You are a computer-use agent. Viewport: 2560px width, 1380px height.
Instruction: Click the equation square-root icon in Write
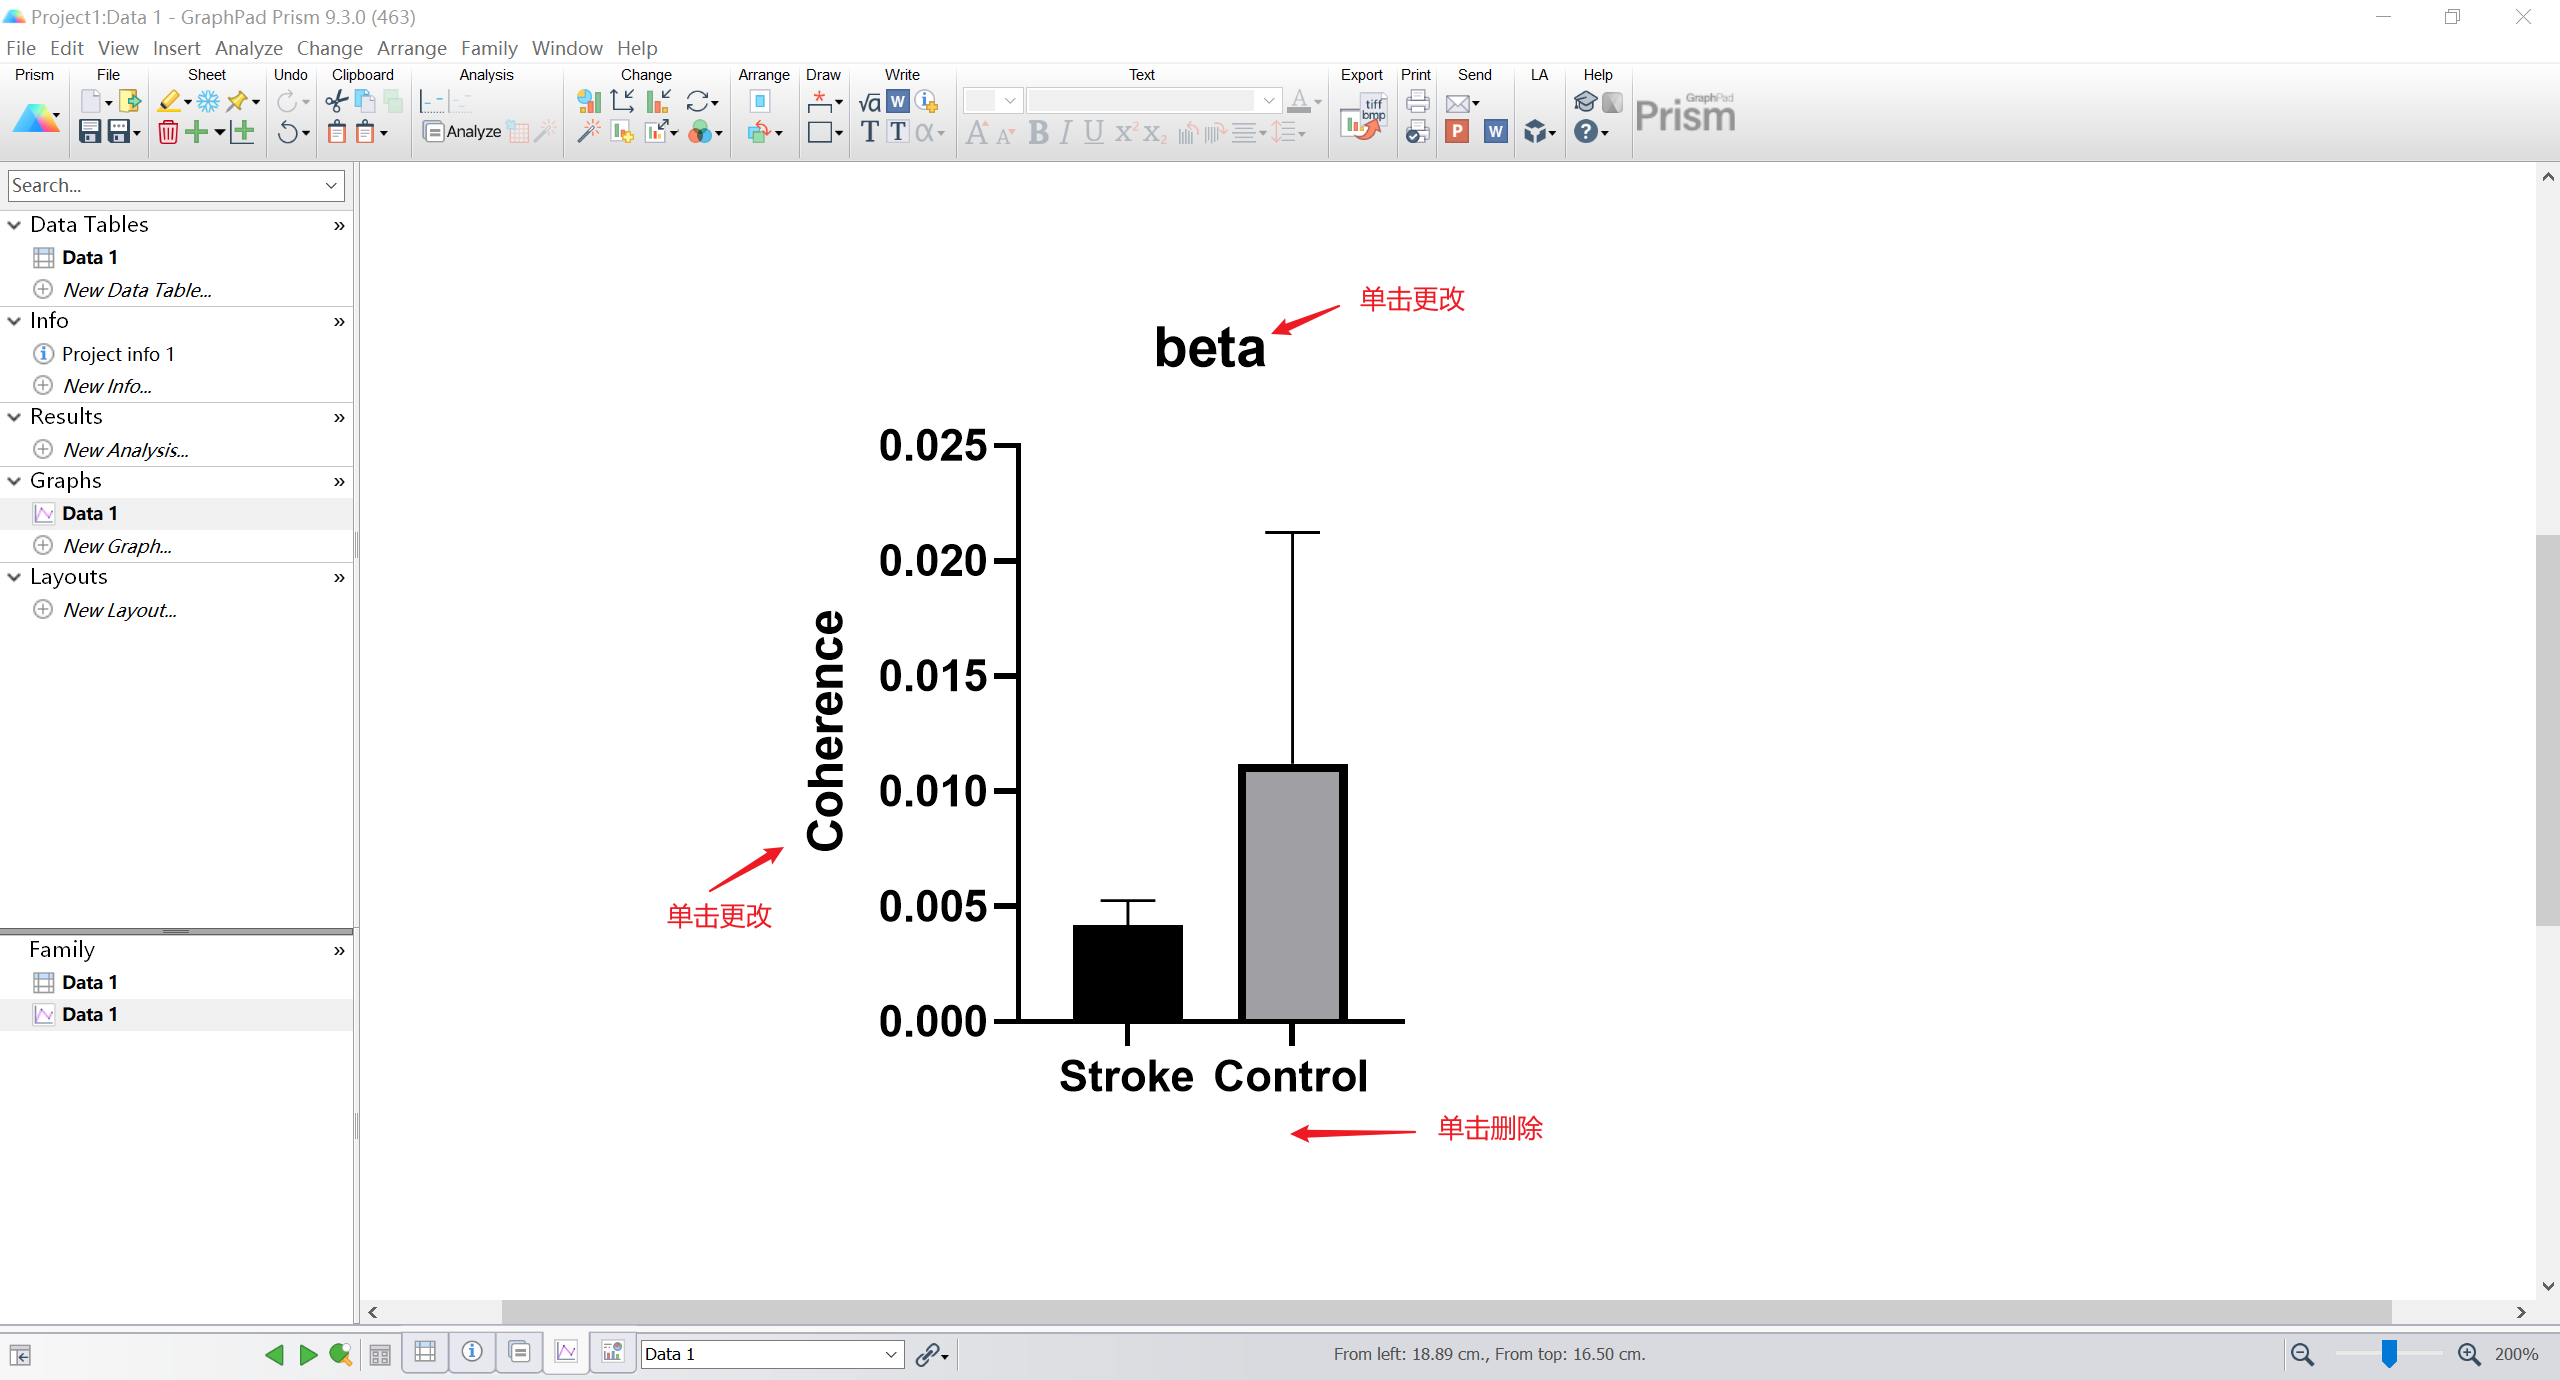click(869, 101)
